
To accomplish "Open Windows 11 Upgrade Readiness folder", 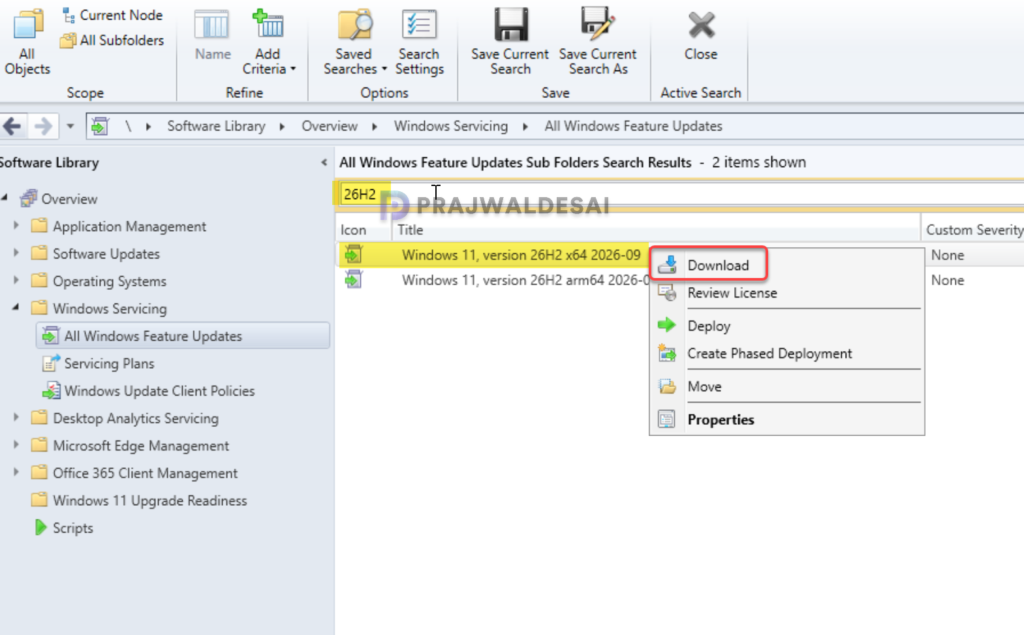I will point(150,500).
